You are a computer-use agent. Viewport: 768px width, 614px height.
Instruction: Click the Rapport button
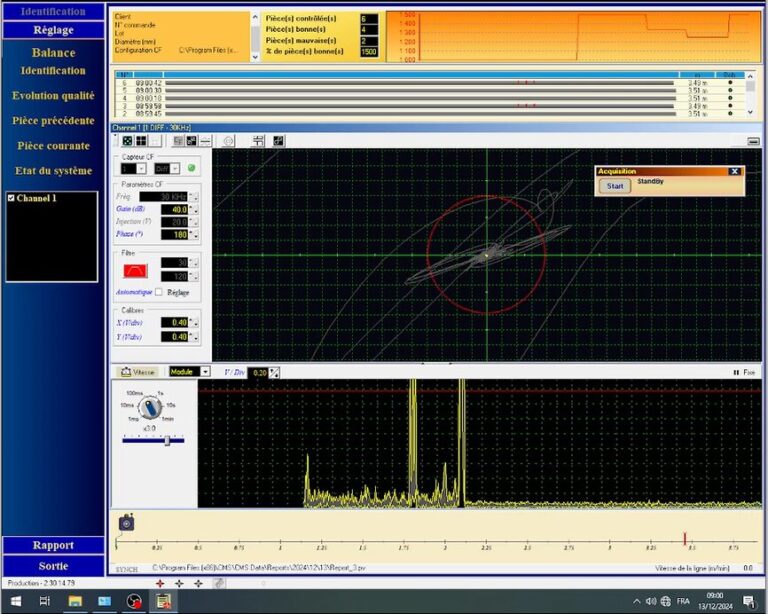click(x=53, y=545)
